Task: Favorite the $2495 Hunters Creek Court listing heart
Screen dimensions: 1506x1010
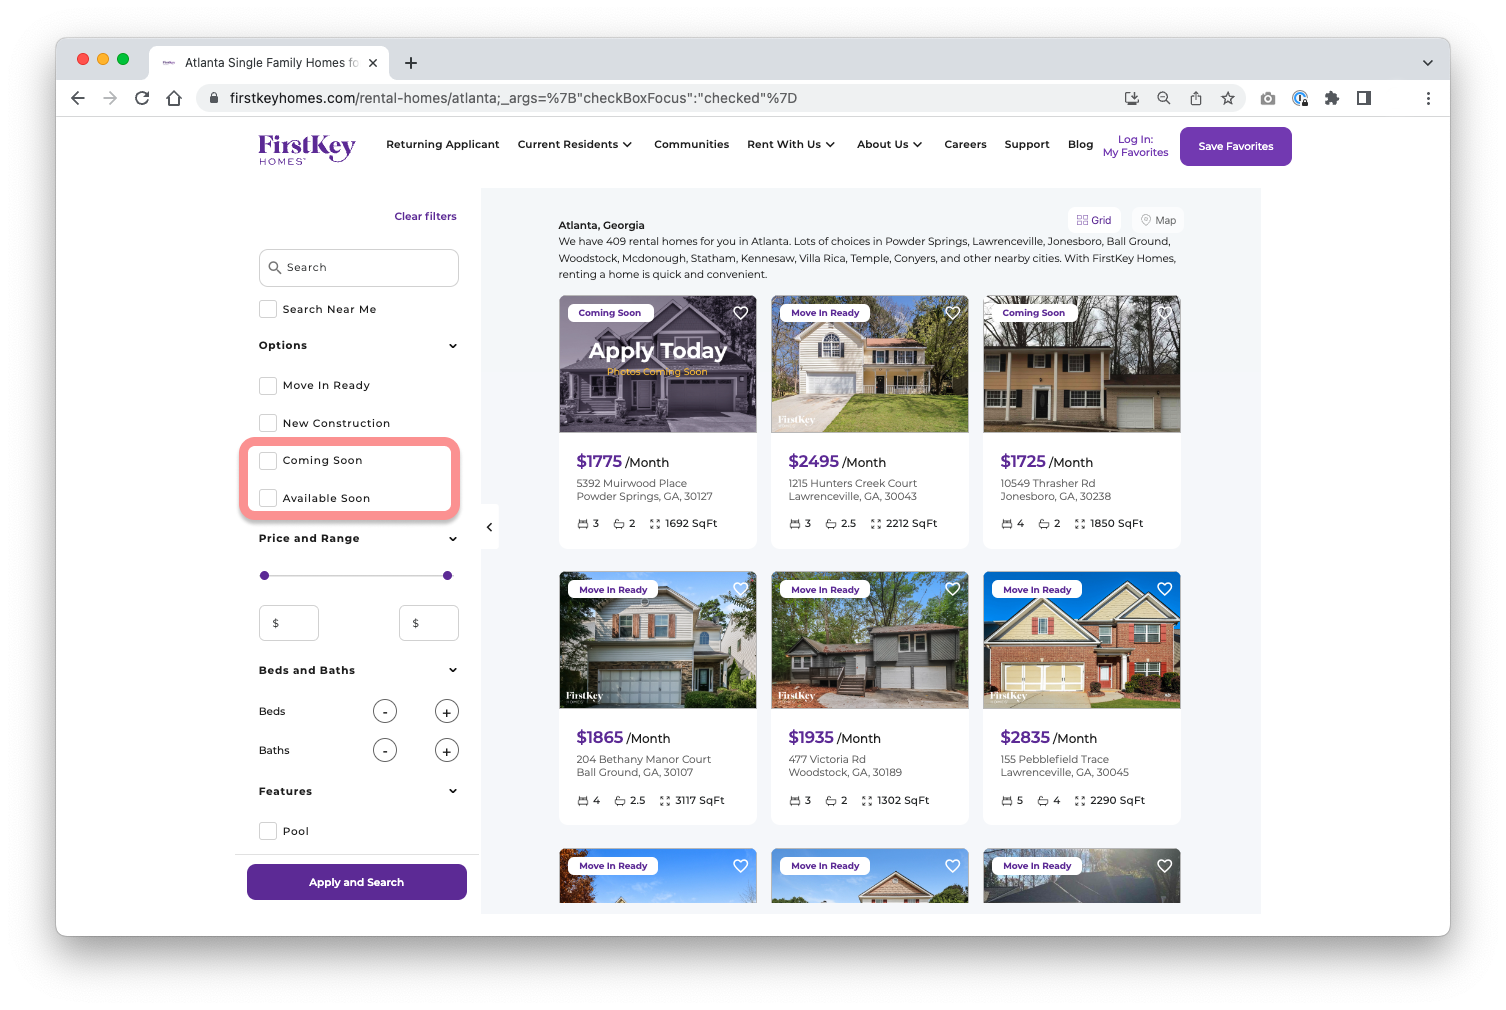Action: tap(952, 313)
